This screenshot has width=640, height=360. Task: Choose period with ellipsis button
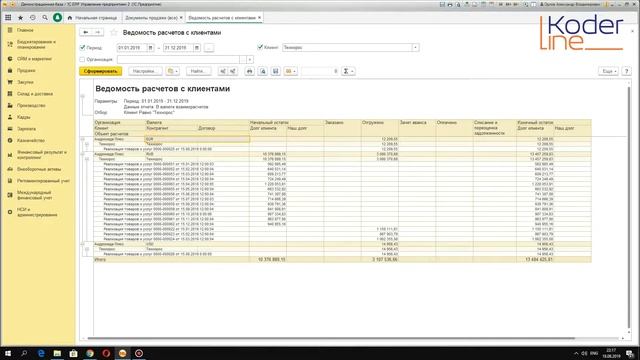click(209, 48)
